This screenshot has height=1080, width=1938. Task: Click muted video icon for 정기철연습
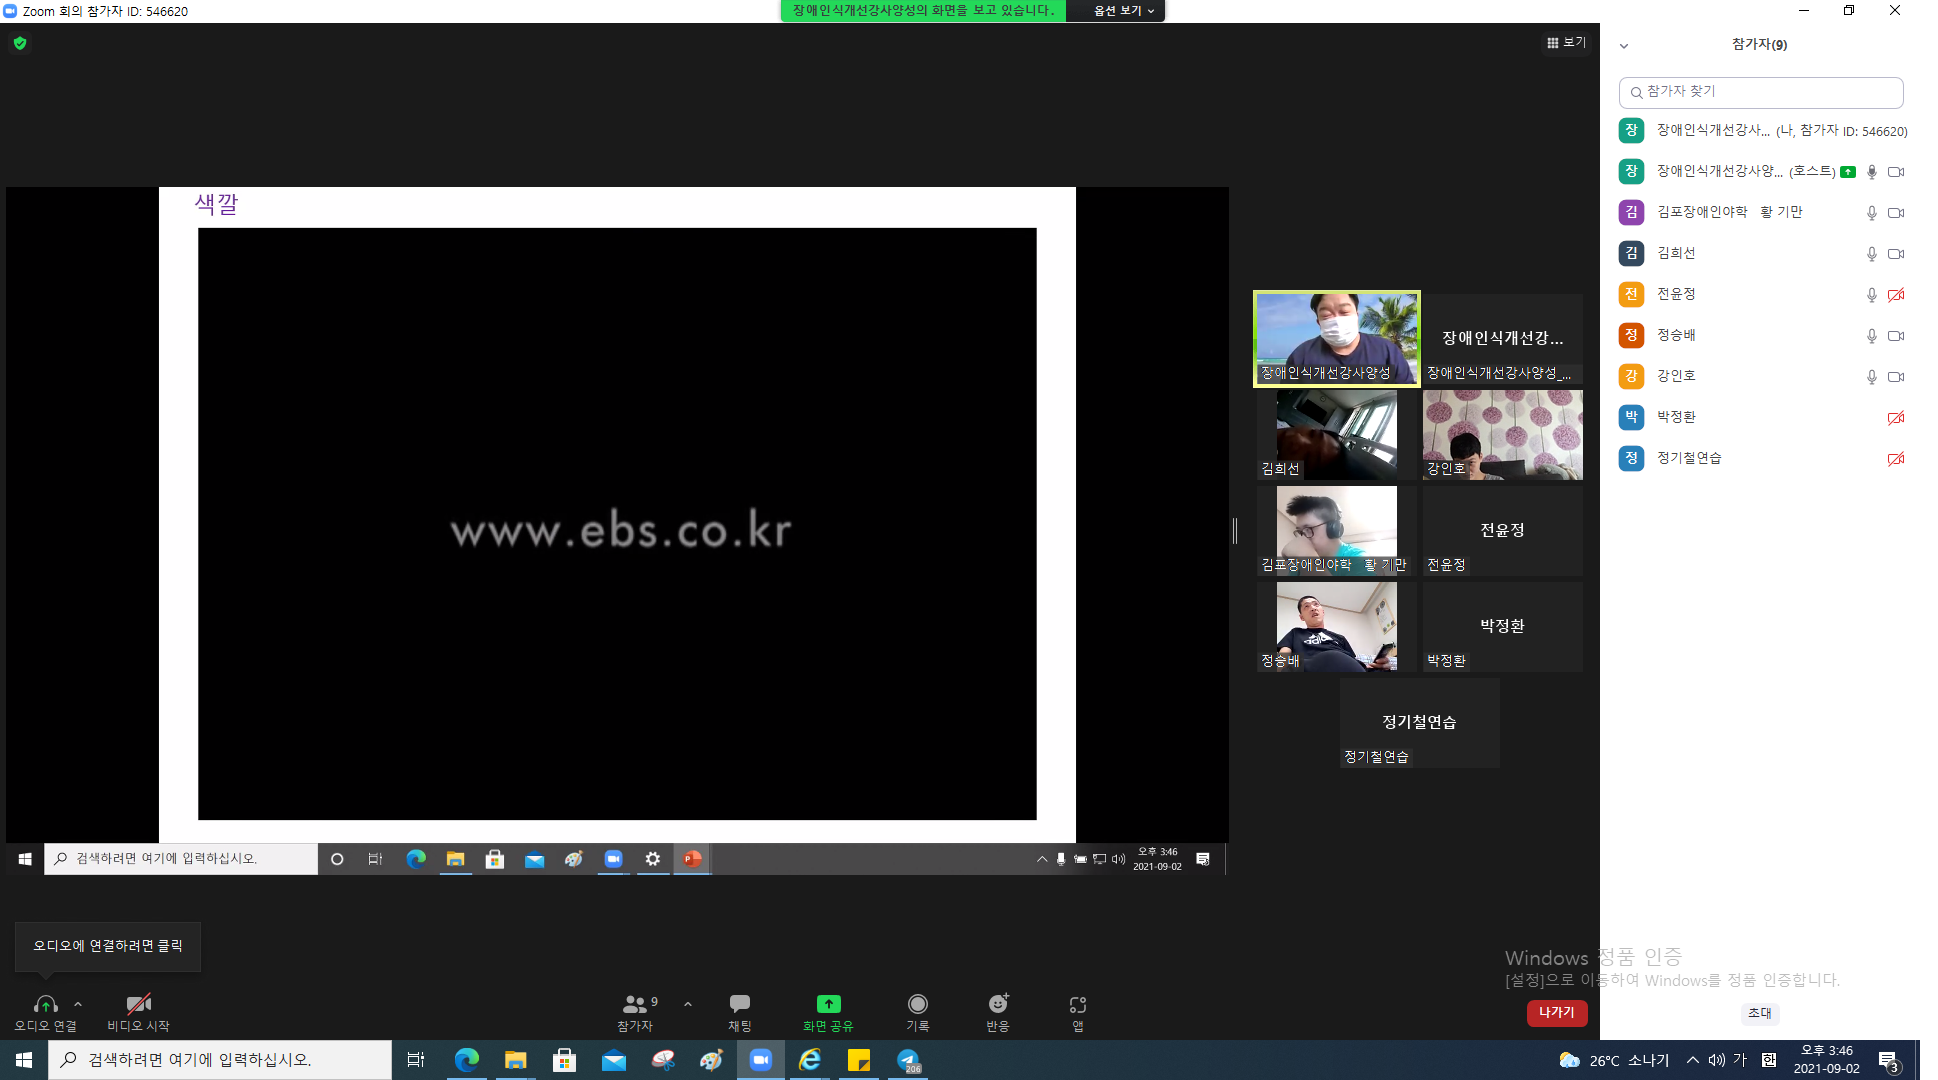1896,459
